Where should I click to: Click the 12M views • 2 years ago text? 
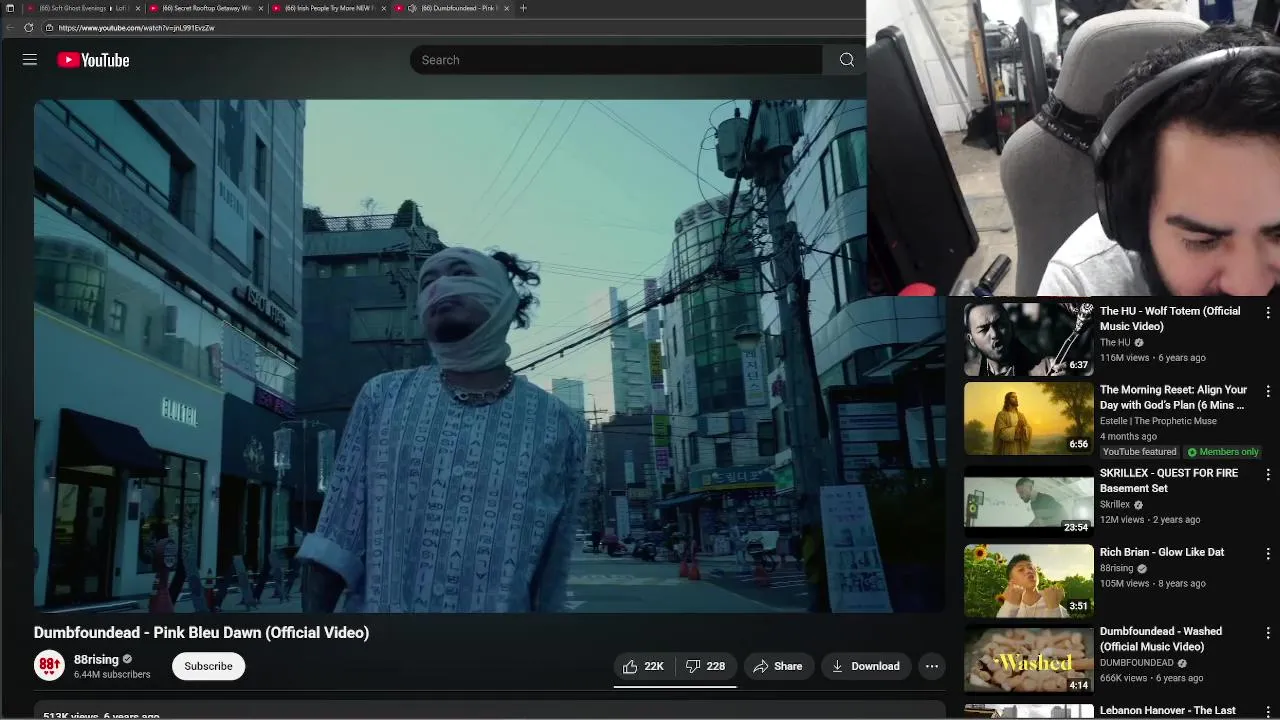1150,520
